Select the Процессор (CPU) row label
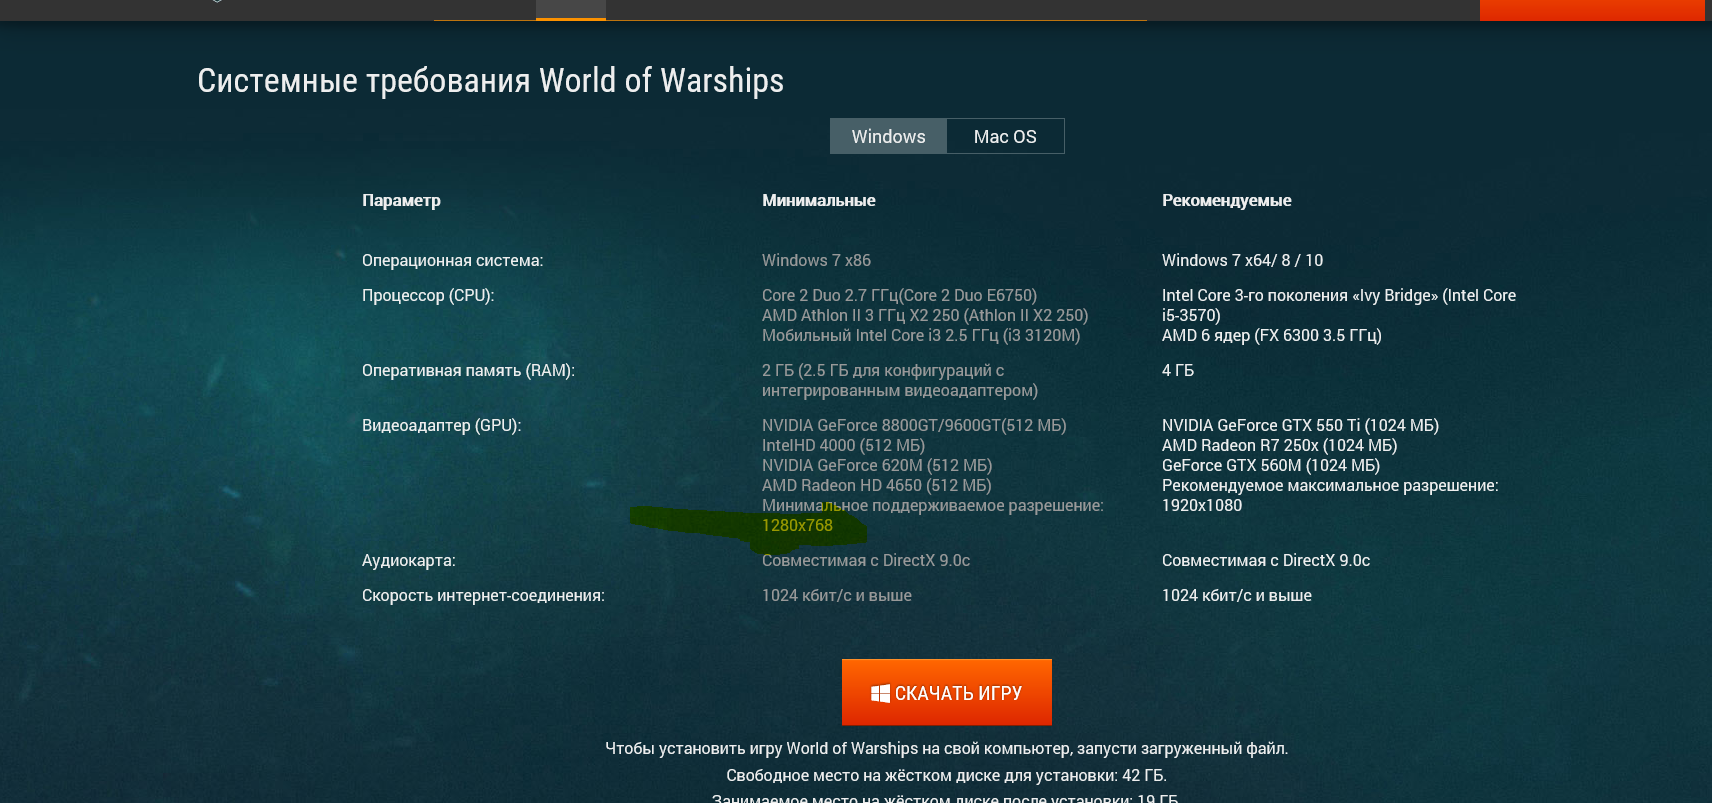This screenshot has height=803, width=1712. pyautogui.click(x=428, y=295)
